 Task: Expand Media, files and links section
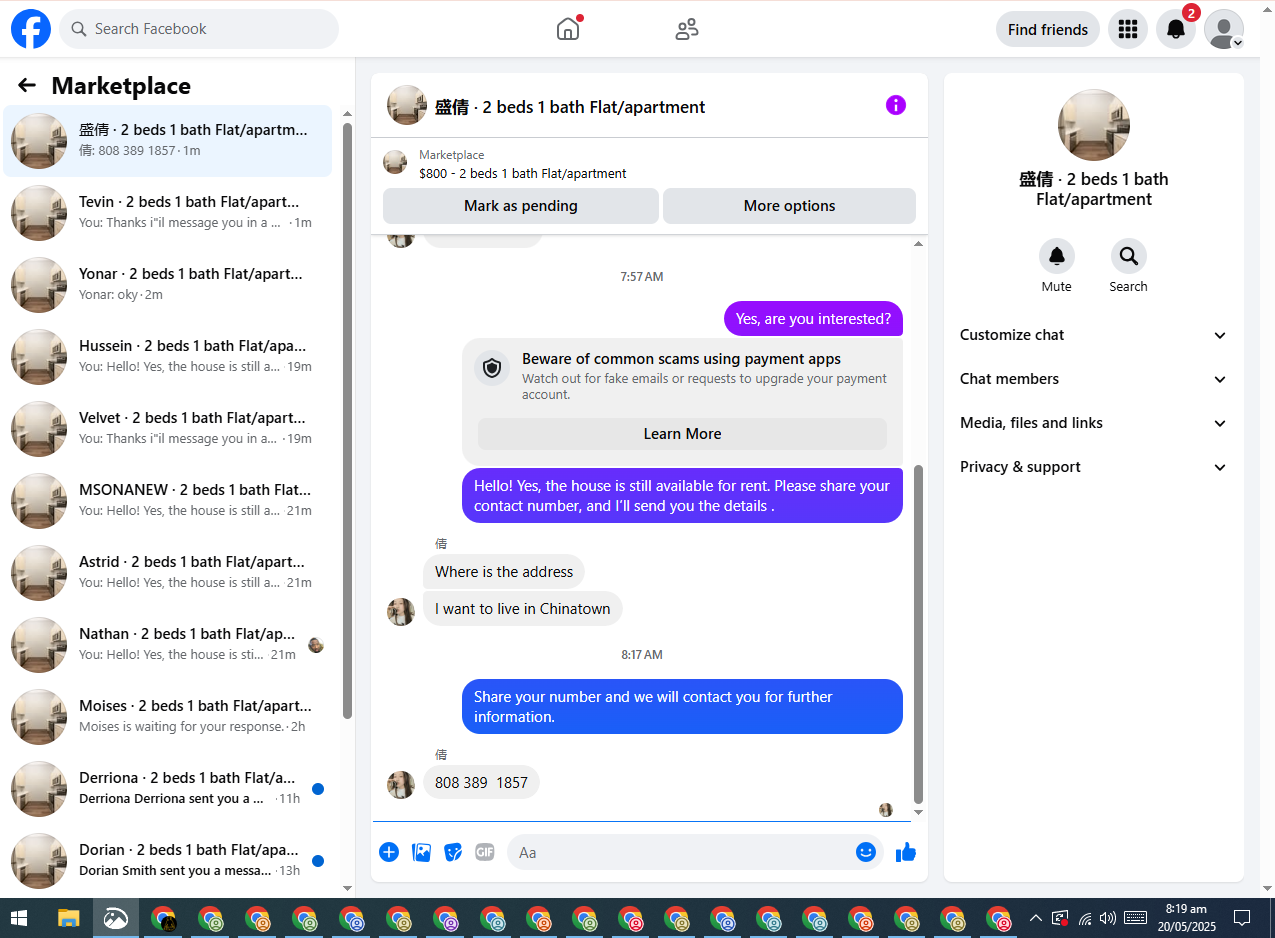pyautogui.click(x=1093, y=423)
